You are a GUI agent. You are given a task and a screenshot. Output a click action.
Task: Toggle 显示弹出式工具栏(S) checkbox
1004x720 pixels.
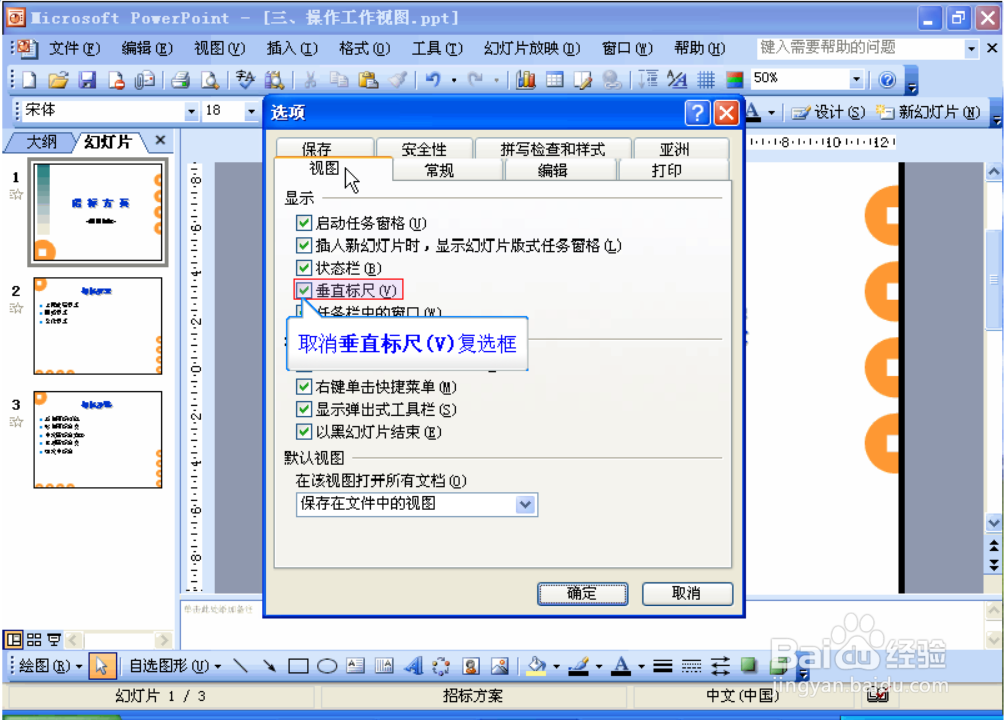[304, 409]
